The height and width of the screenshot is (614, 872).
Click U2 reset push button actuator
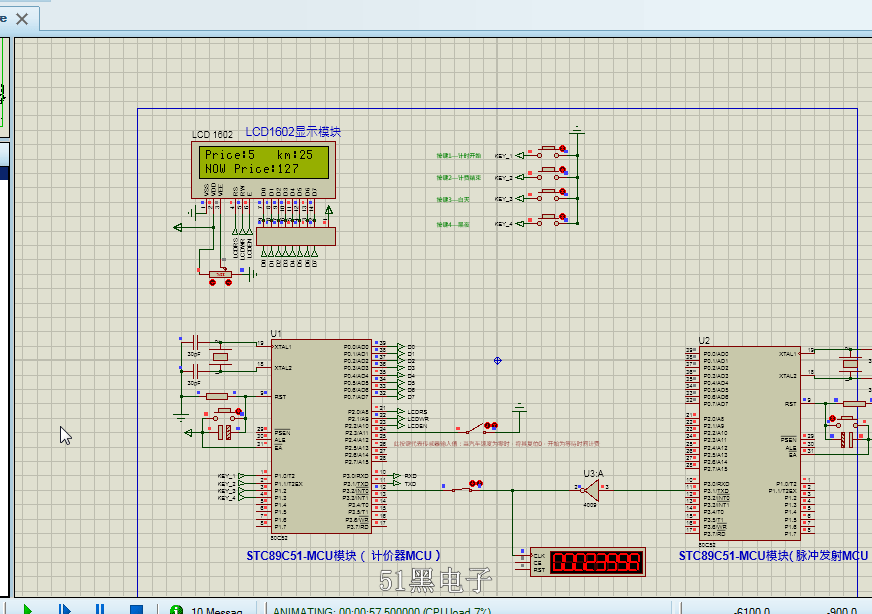833,418
